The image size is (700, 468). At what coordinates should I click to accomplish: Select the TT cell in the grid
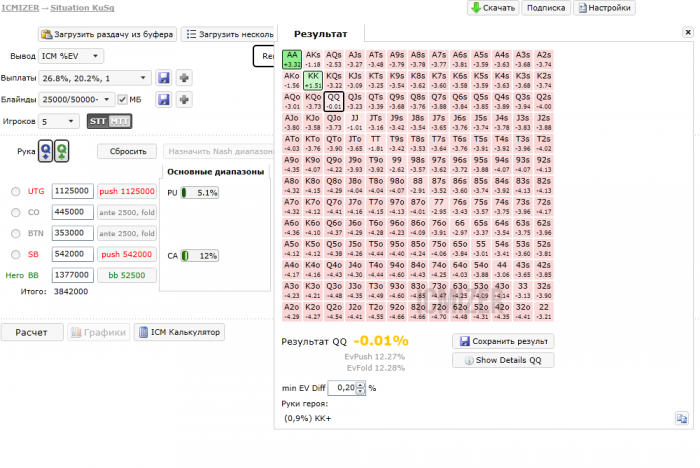click(x=376, y=143)
